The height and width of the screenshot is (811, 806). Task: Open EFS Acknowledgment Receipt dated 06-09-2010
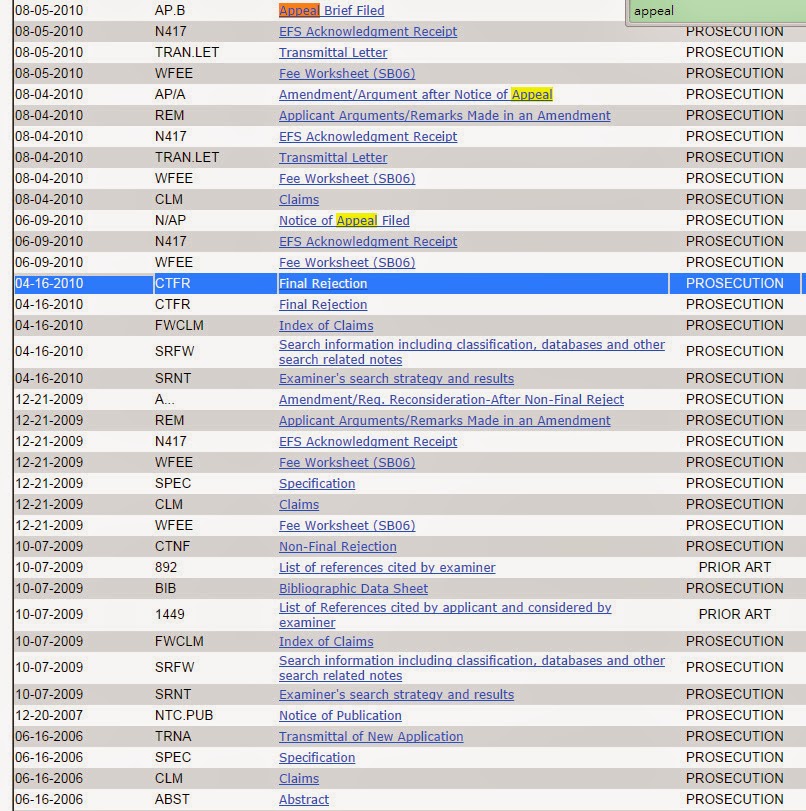tap(368, 242)
